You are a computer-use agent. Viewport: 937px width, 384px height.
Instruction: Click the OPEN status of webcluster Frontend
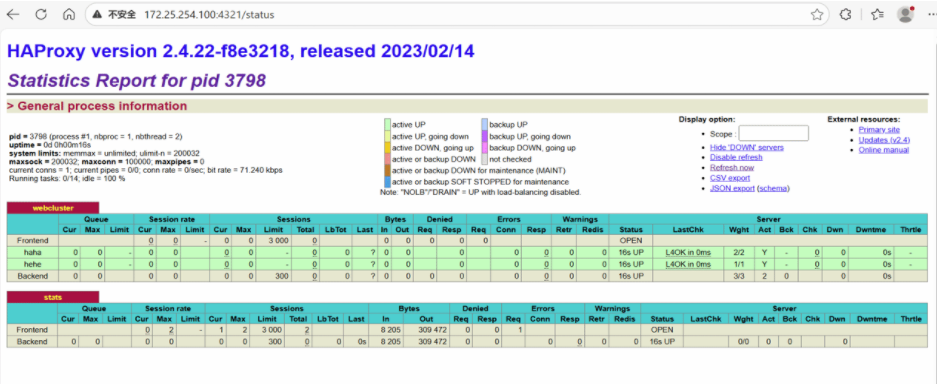pos(630,241)
